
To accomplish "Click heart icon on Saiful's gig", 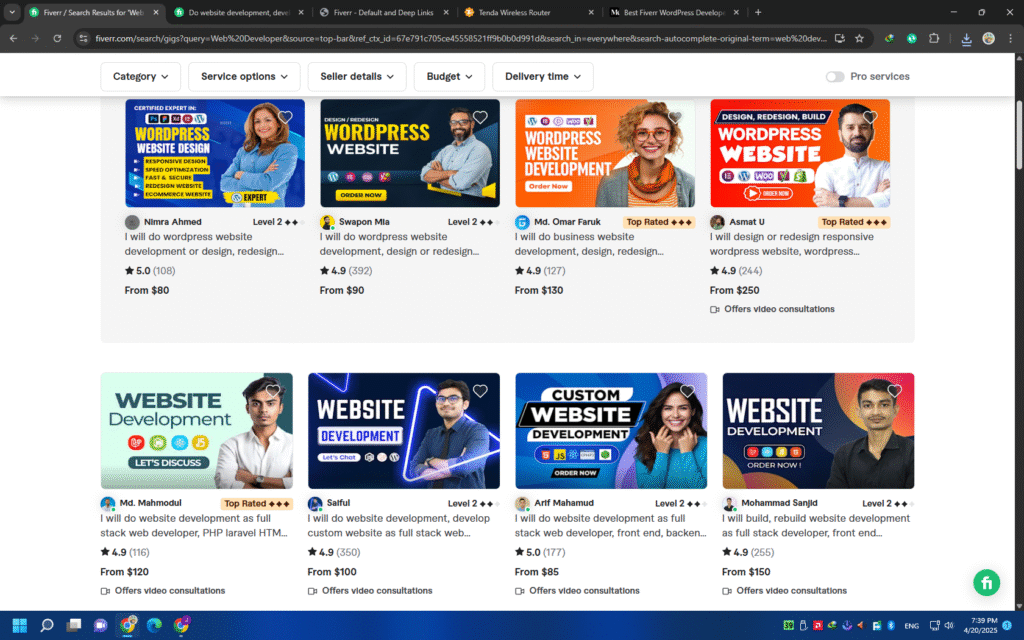I will [480, 391].
